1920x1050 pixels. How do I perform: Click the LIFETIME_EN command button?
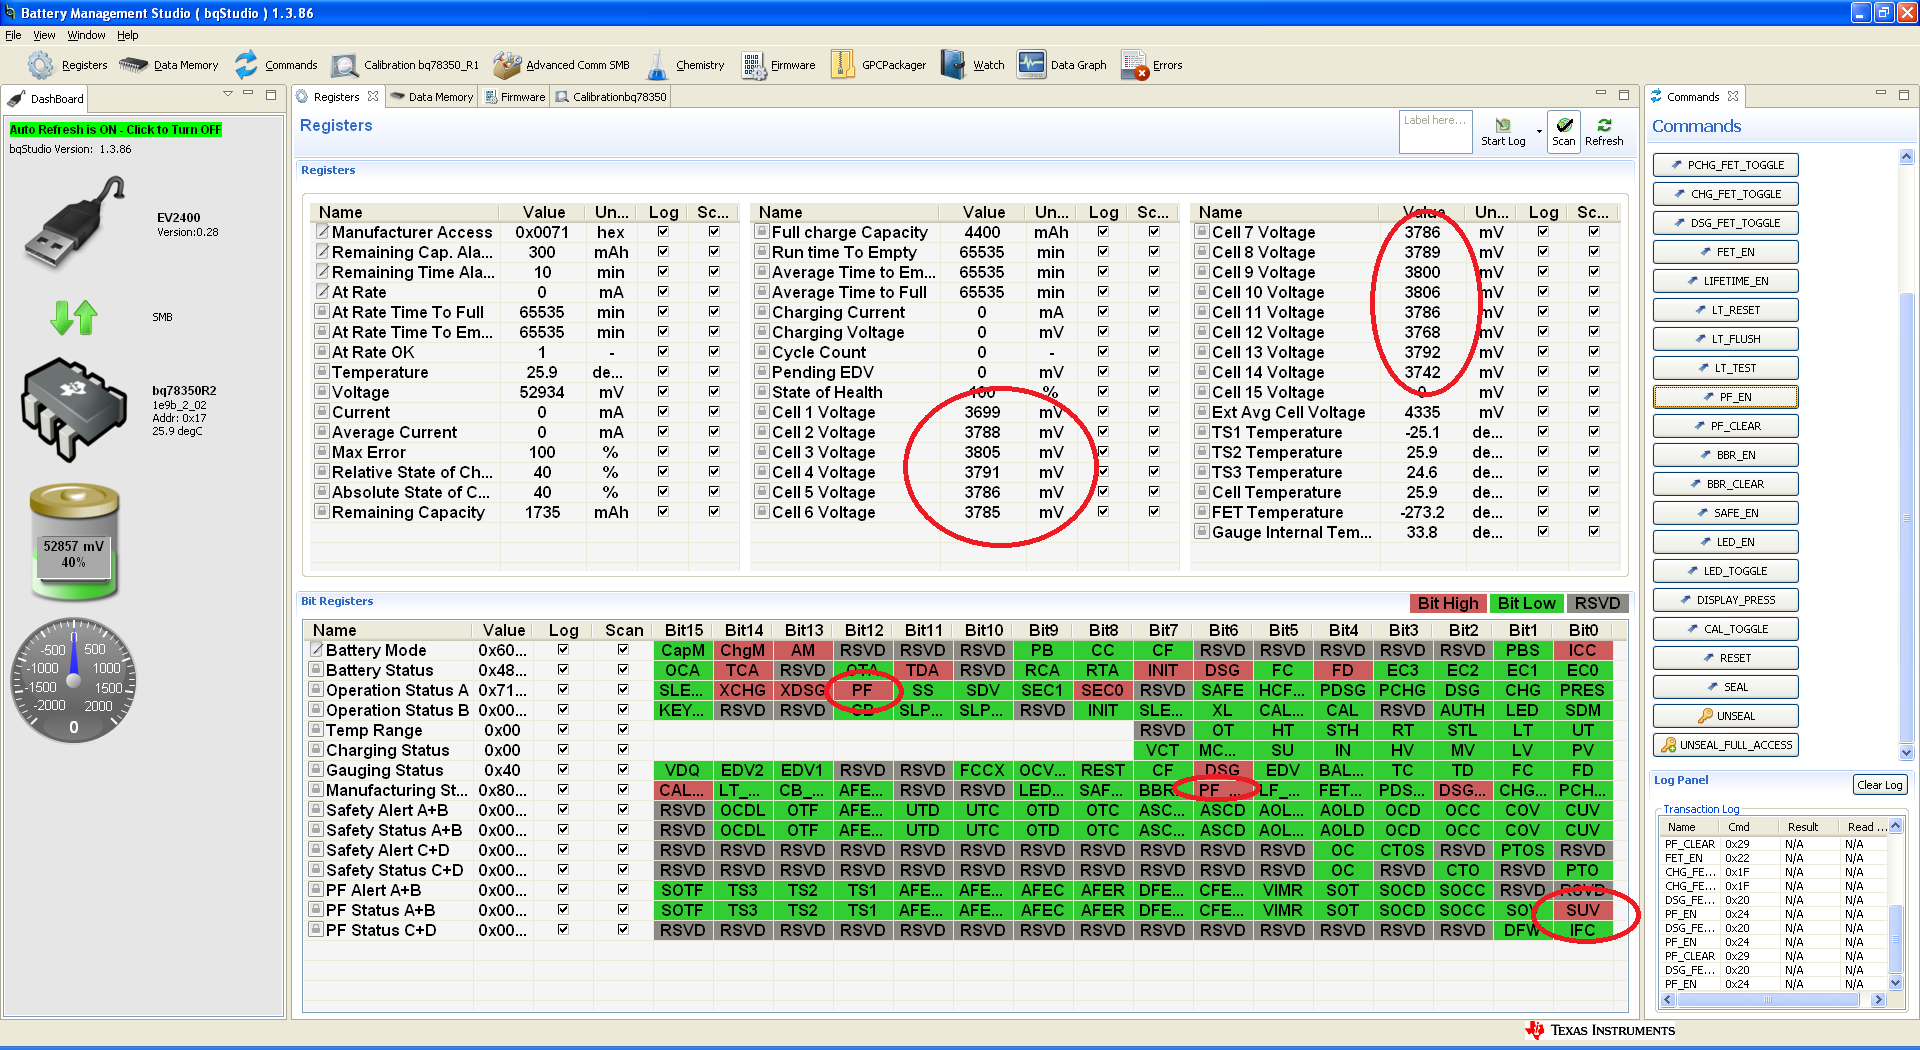[x=1725, y=281]
